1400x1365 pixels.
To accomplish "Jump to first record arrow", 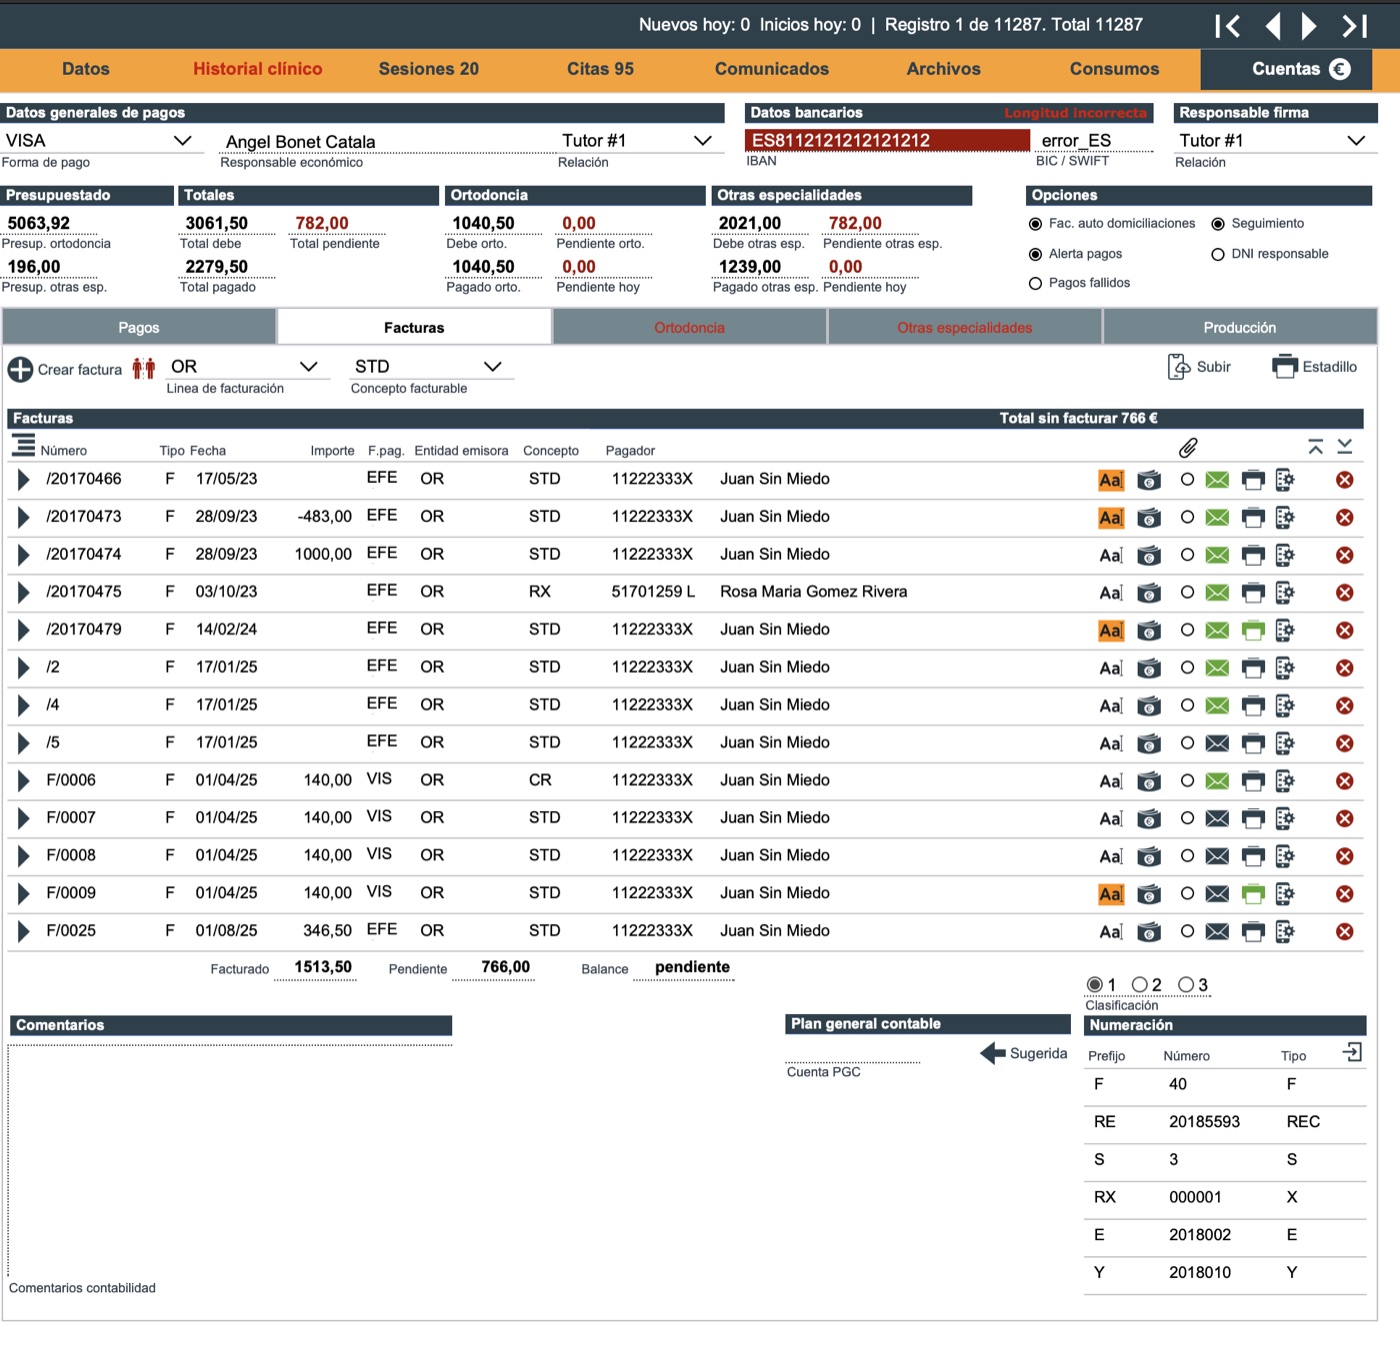I will coord(1228,26).
